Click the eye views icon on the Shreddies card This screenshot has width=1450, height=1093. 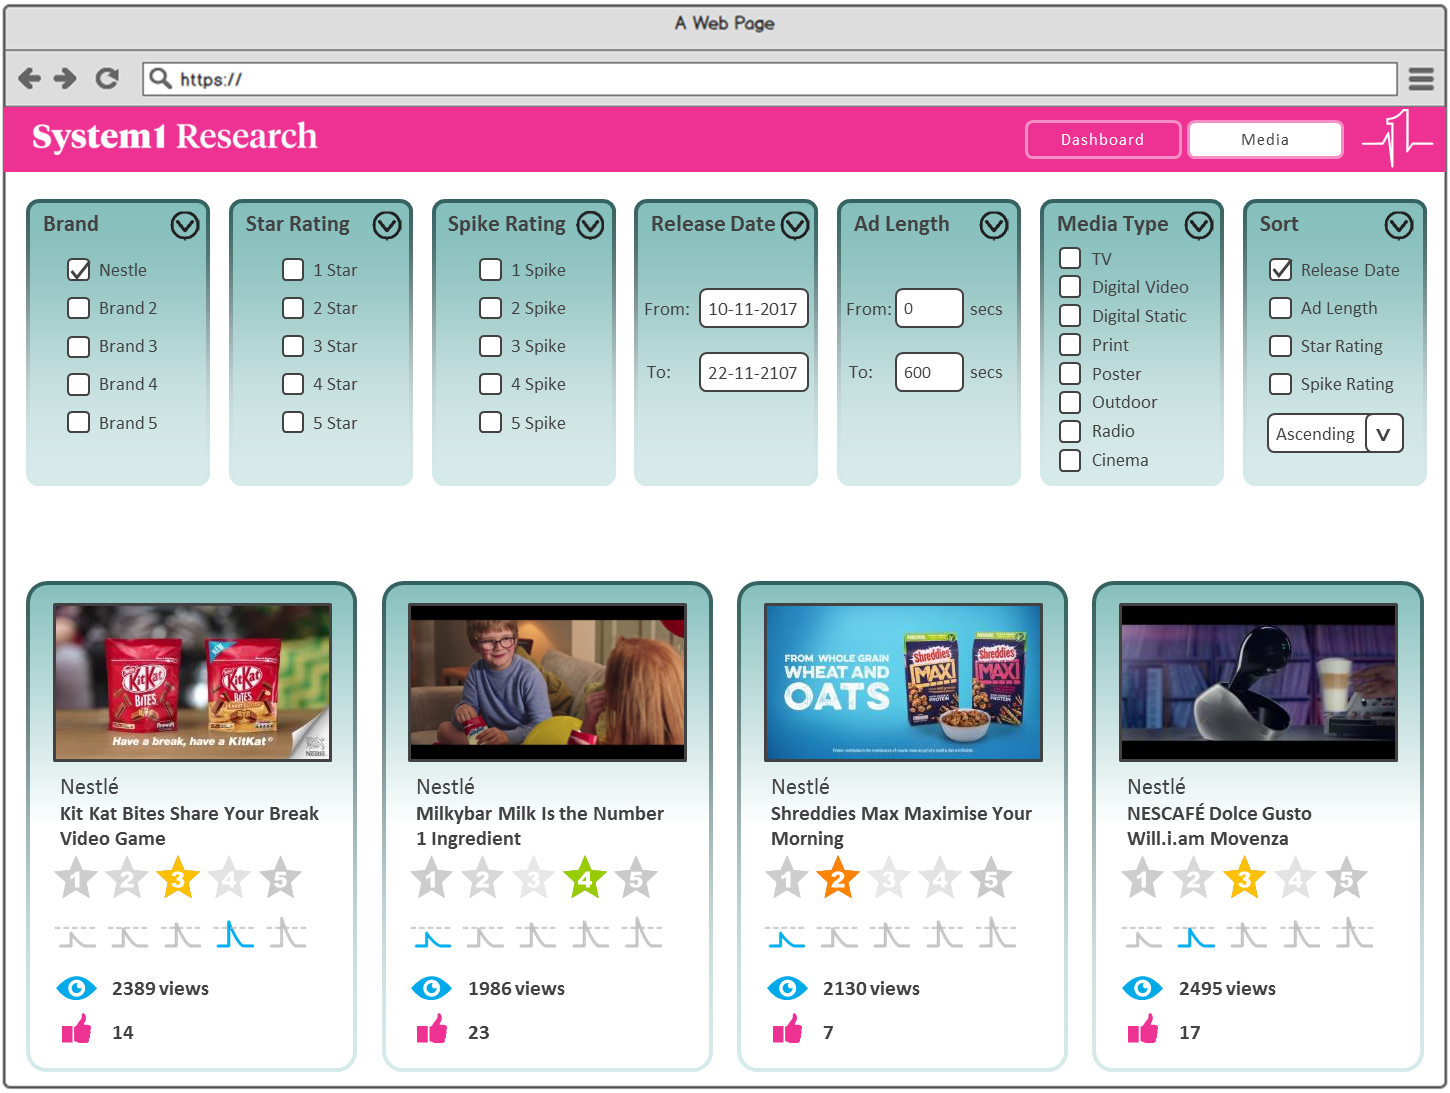tap(787, 988)
